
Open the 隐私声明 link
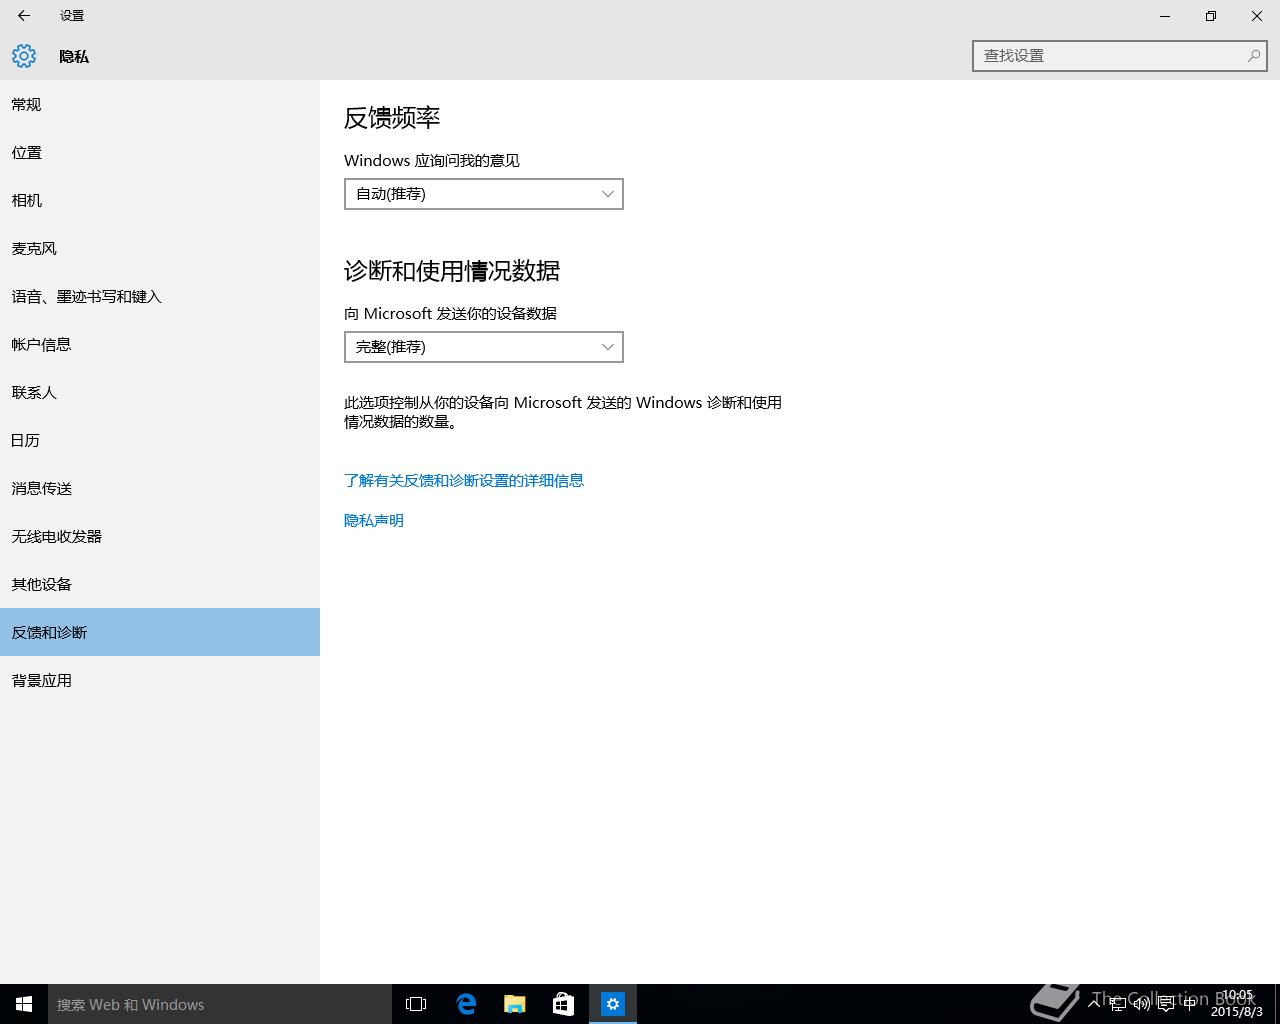pyautogui.click(x=374, y=521)
